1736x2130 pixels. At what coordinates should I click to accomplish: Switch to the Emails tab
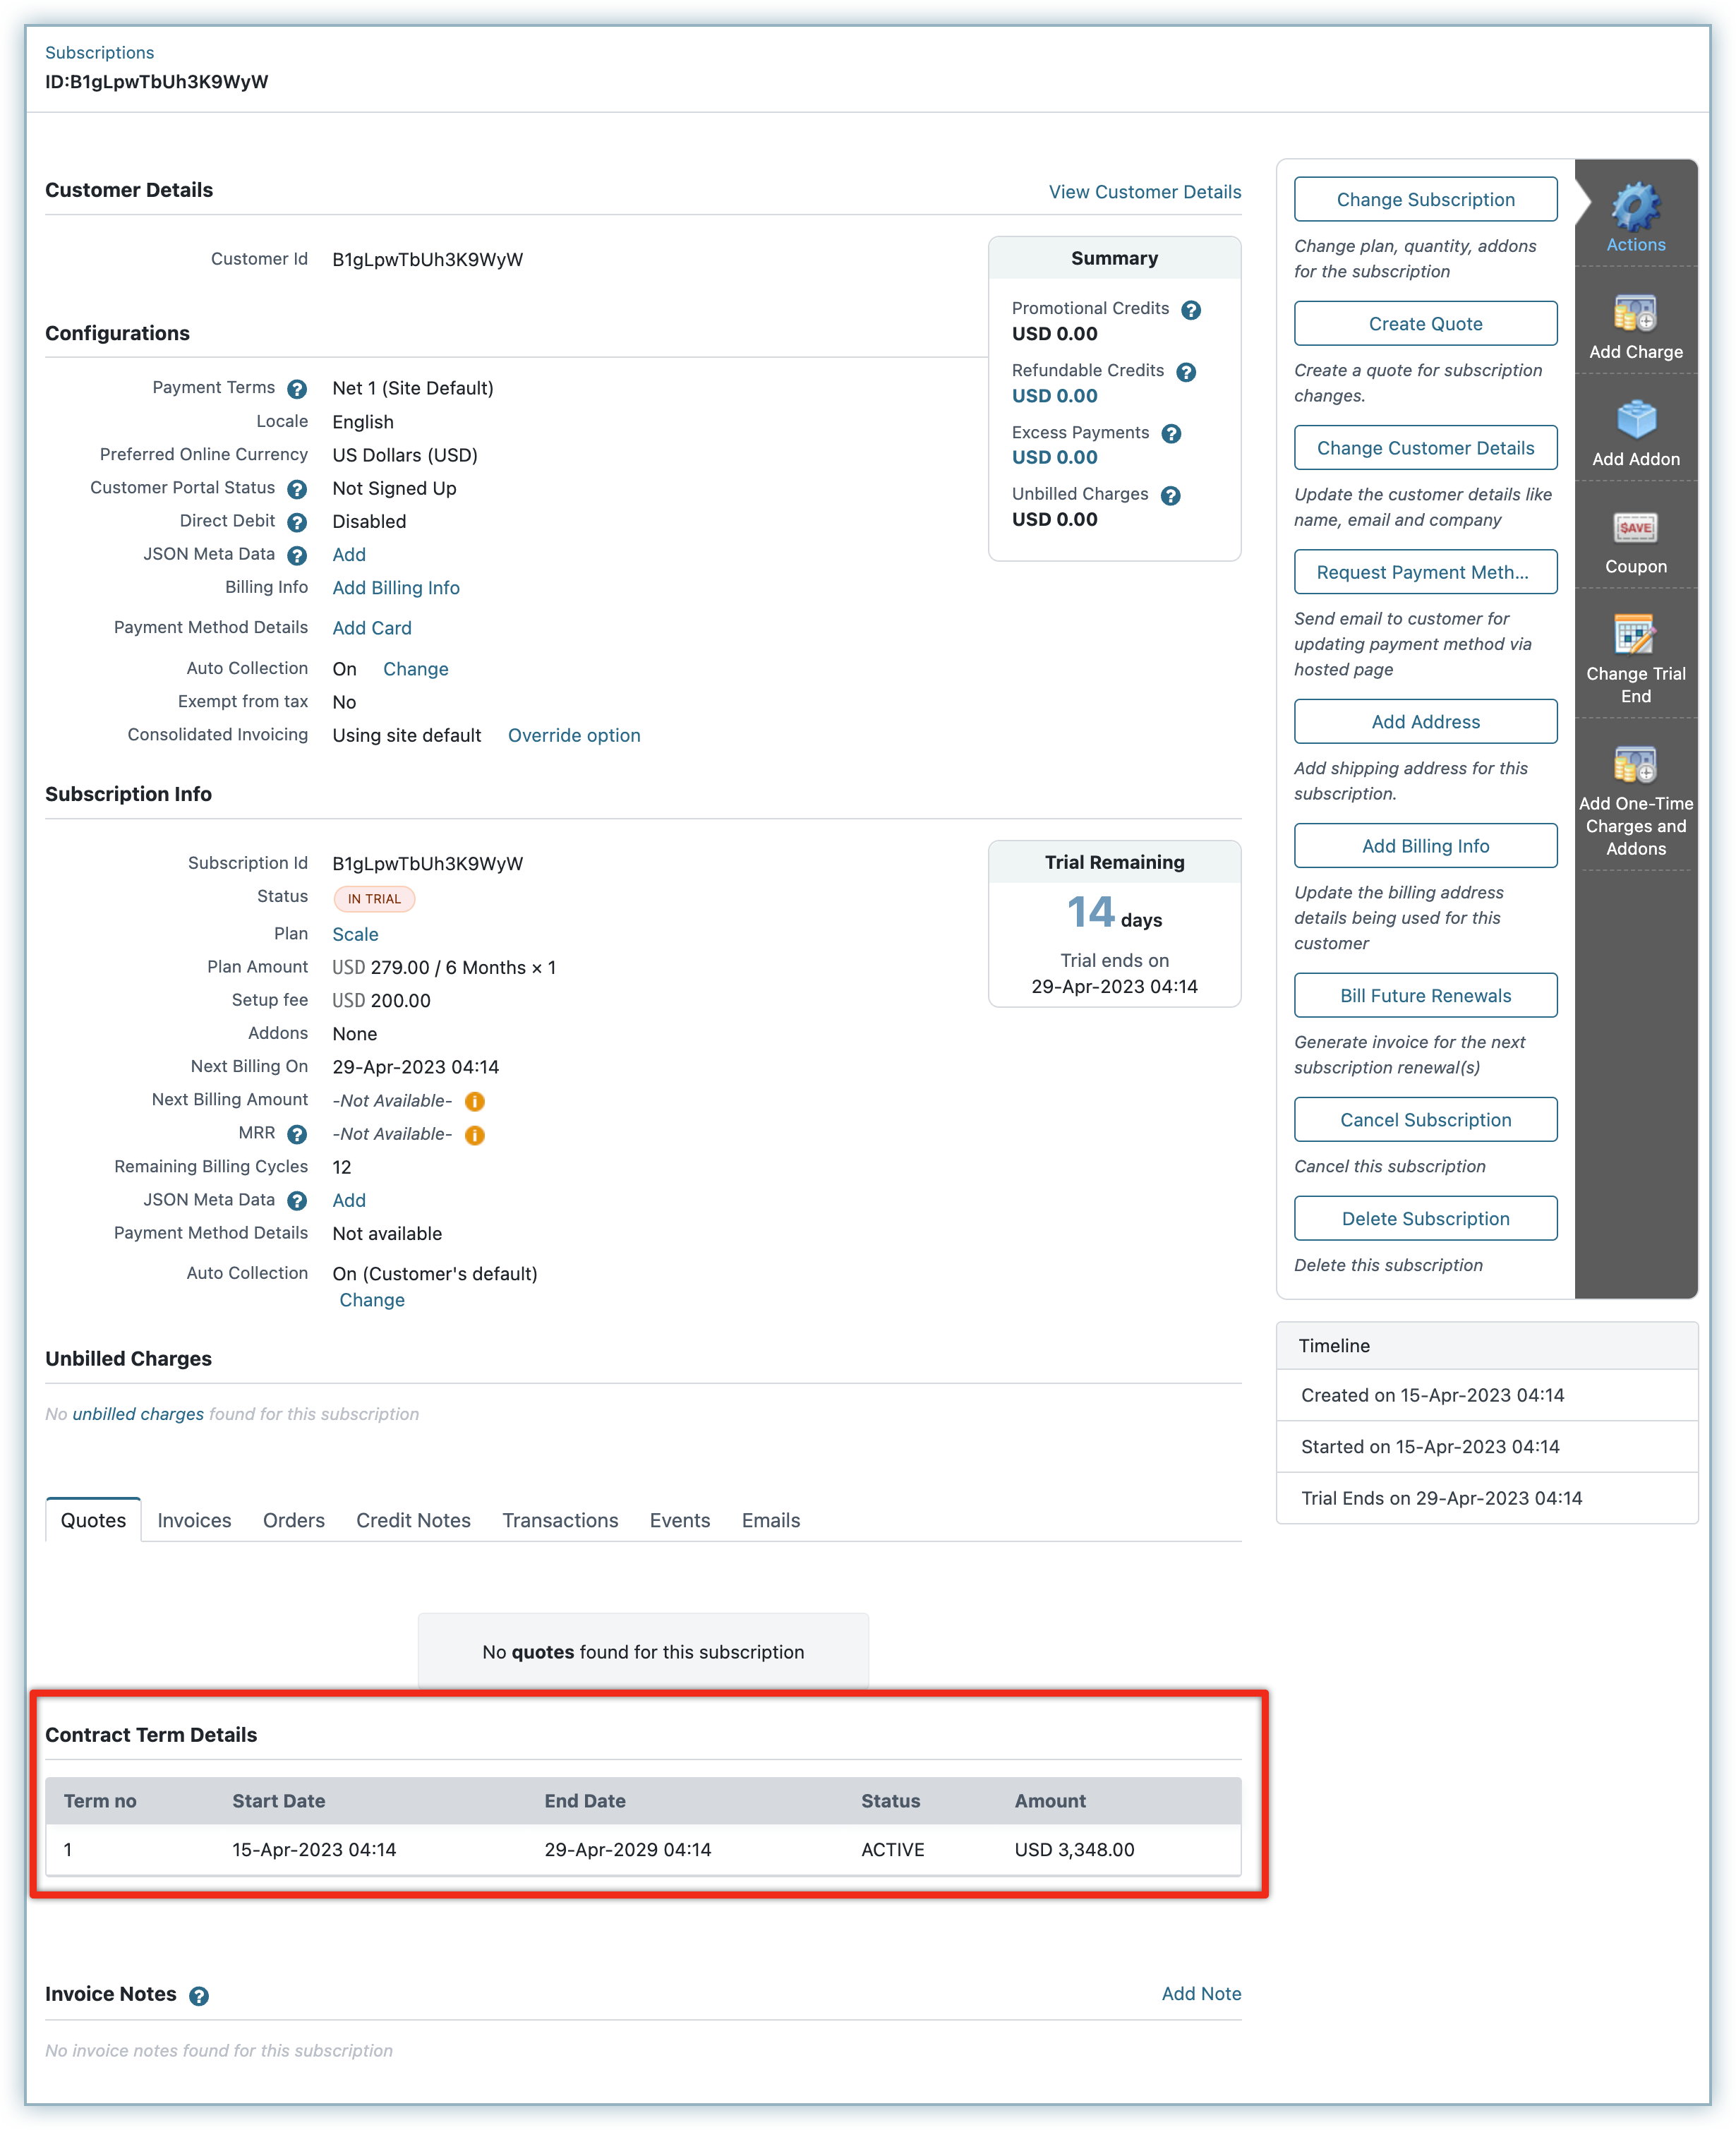(770, 1520)
